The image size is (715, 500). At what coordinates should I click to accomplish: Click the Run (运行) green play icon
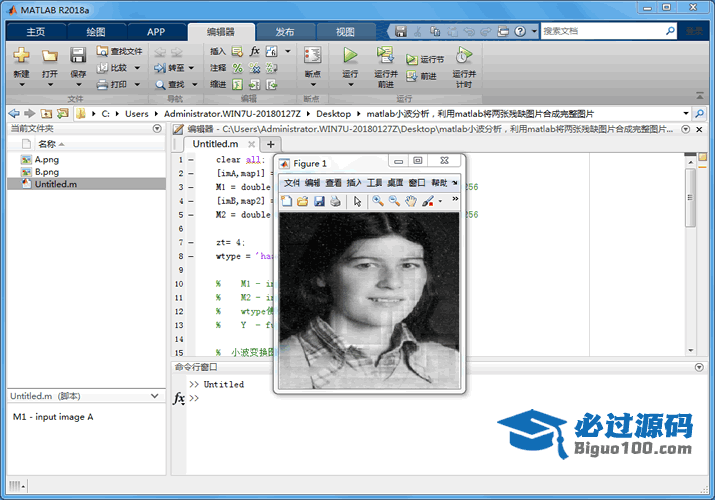(x=350, y=56)
